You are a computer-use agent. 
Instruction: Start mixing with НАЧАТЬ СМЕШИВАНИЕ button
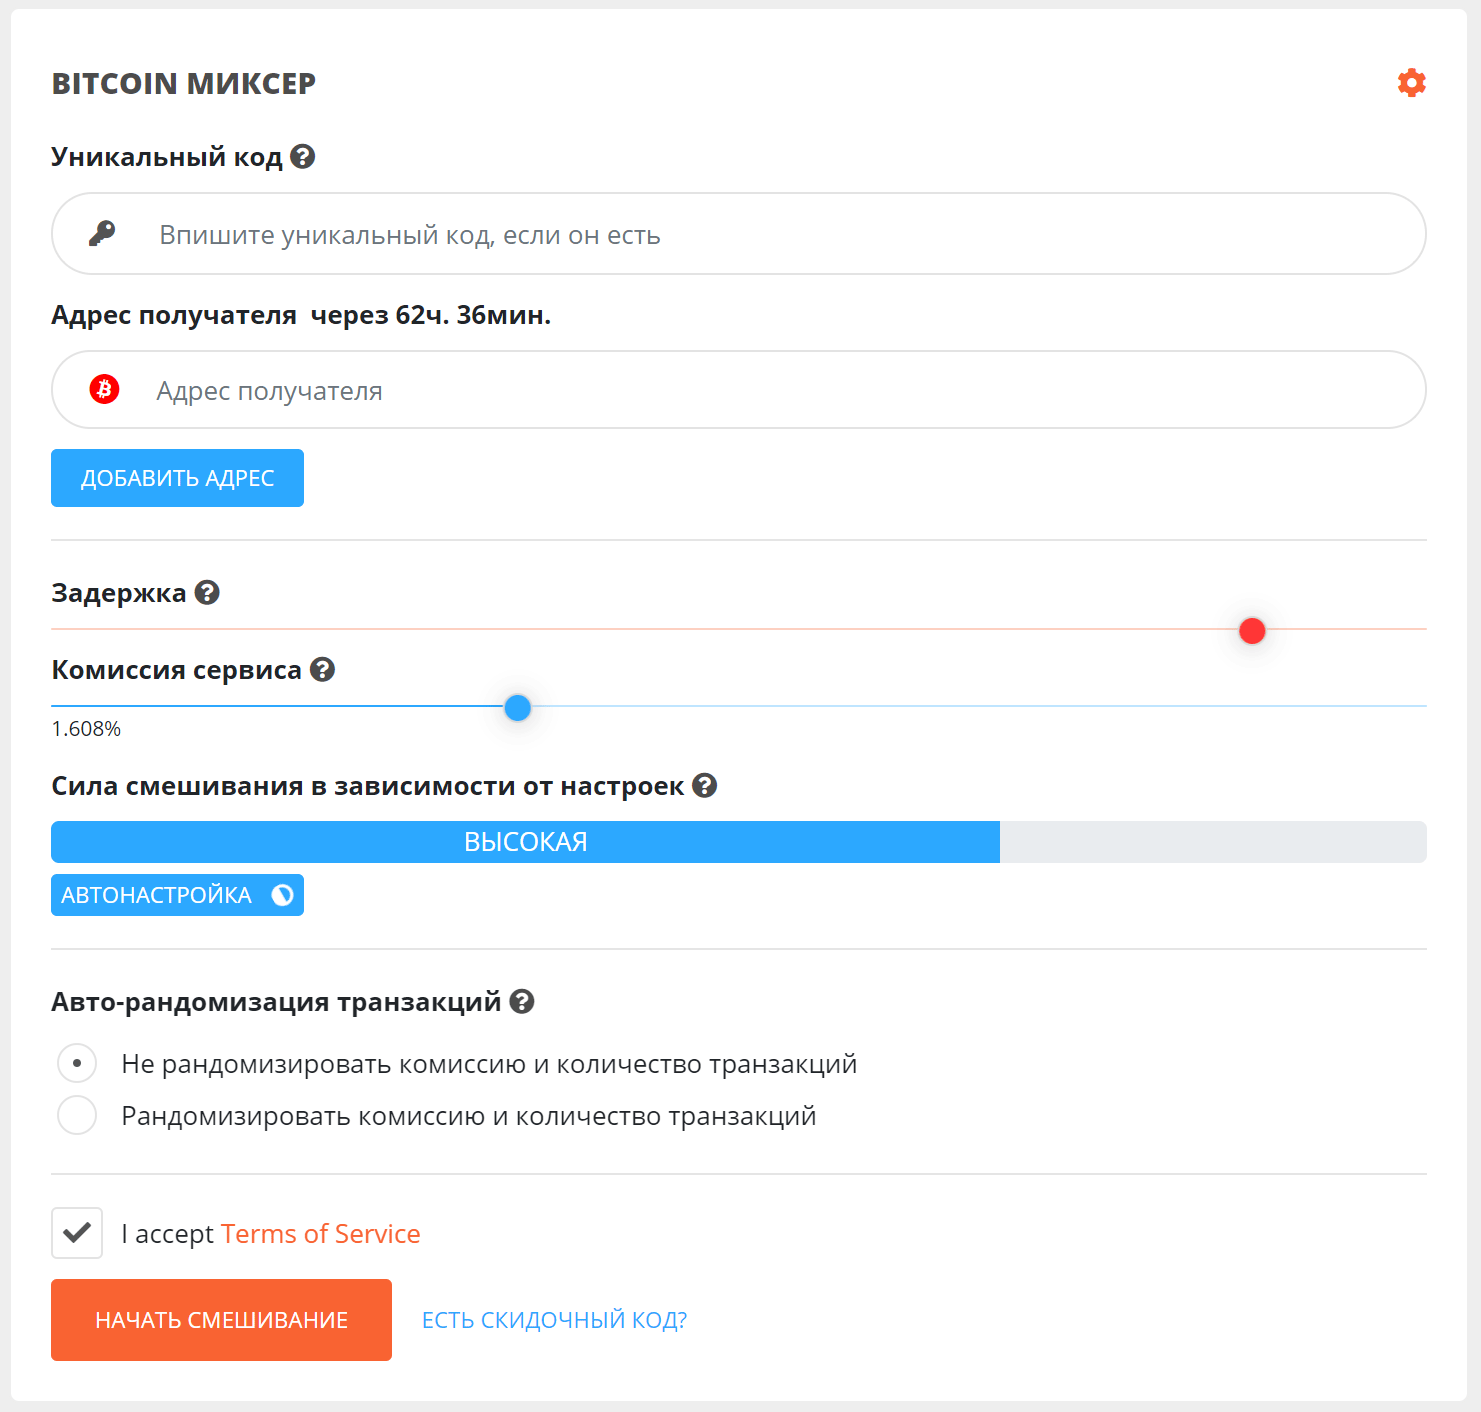(221, 1320)
